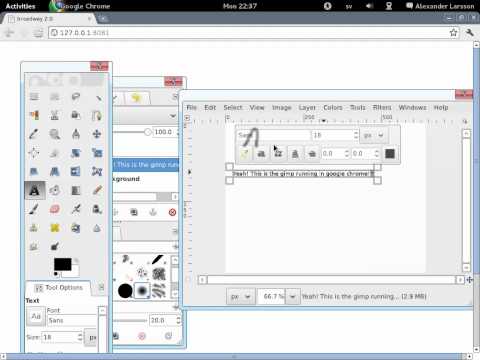The width and height of the screenshot is (480, 360).
Task: Select the Scissors Select tool
Action: [x=55, y=115]
